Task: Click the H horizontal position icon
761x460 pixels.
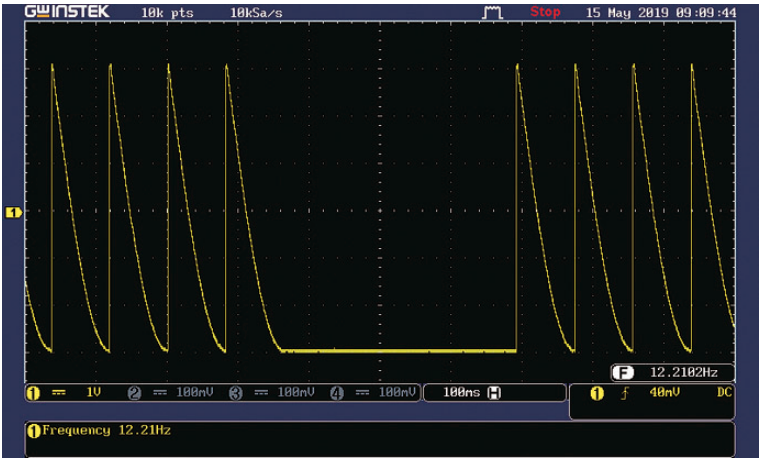Action: (495, 393)
